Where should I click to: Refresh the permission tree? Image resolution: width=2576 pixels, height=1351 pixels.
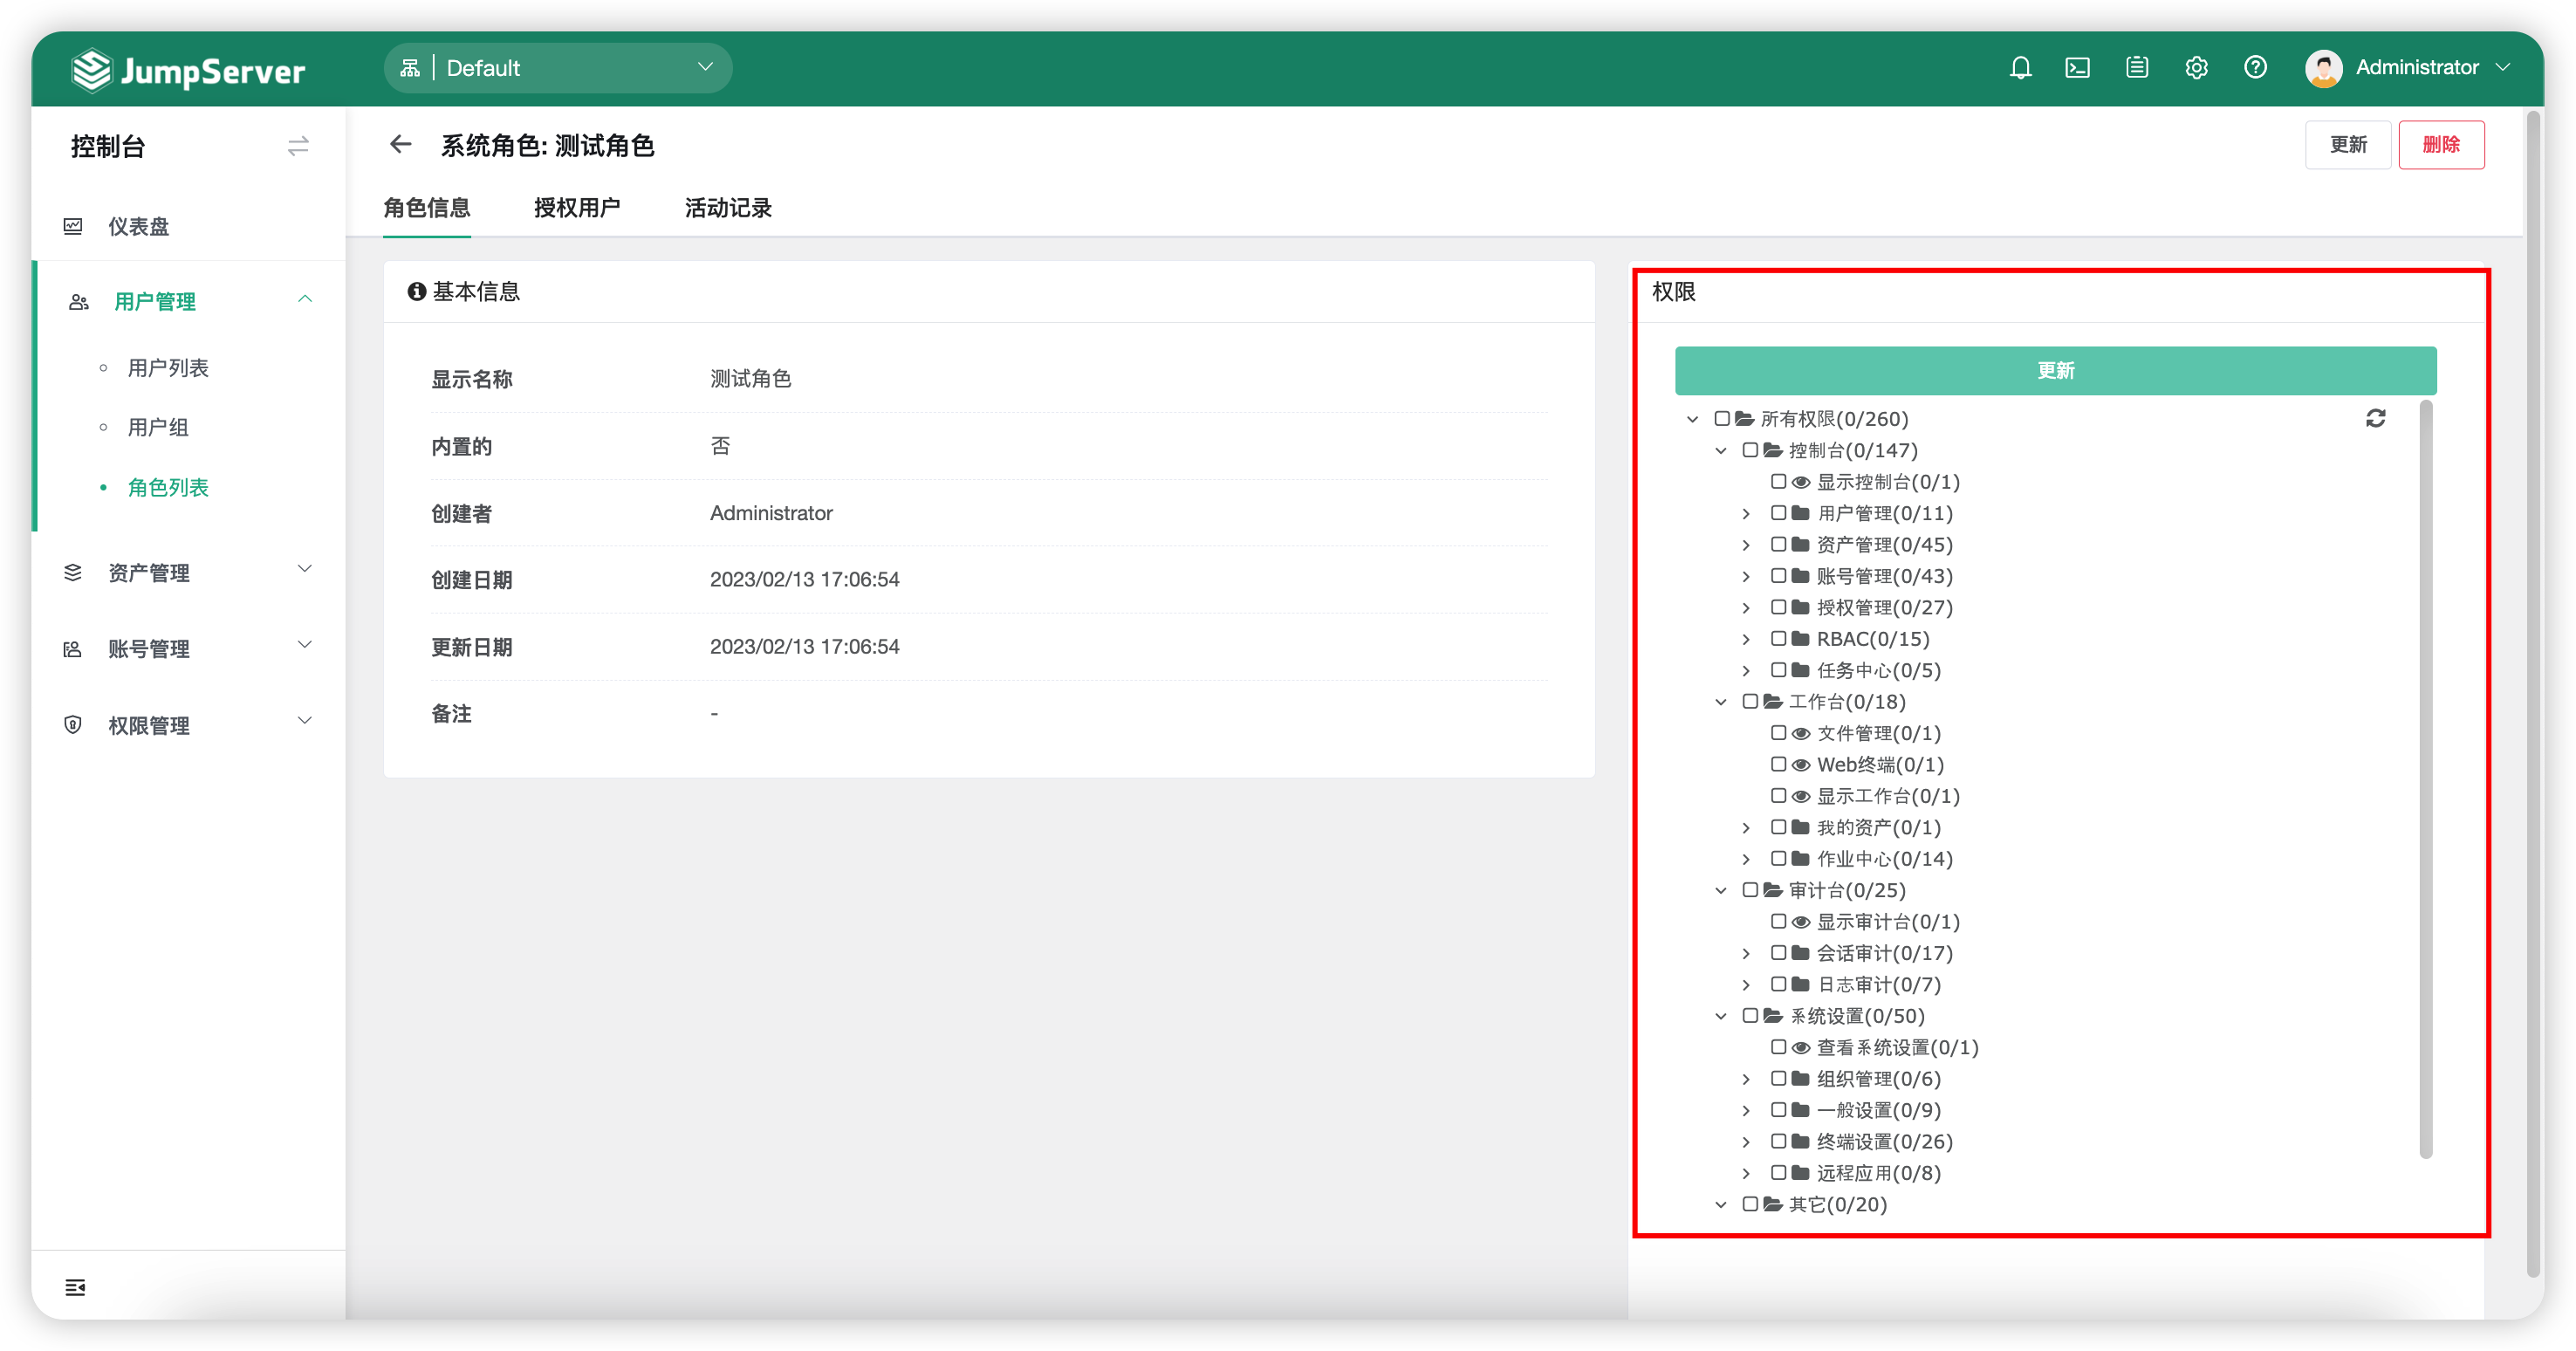2376,418
